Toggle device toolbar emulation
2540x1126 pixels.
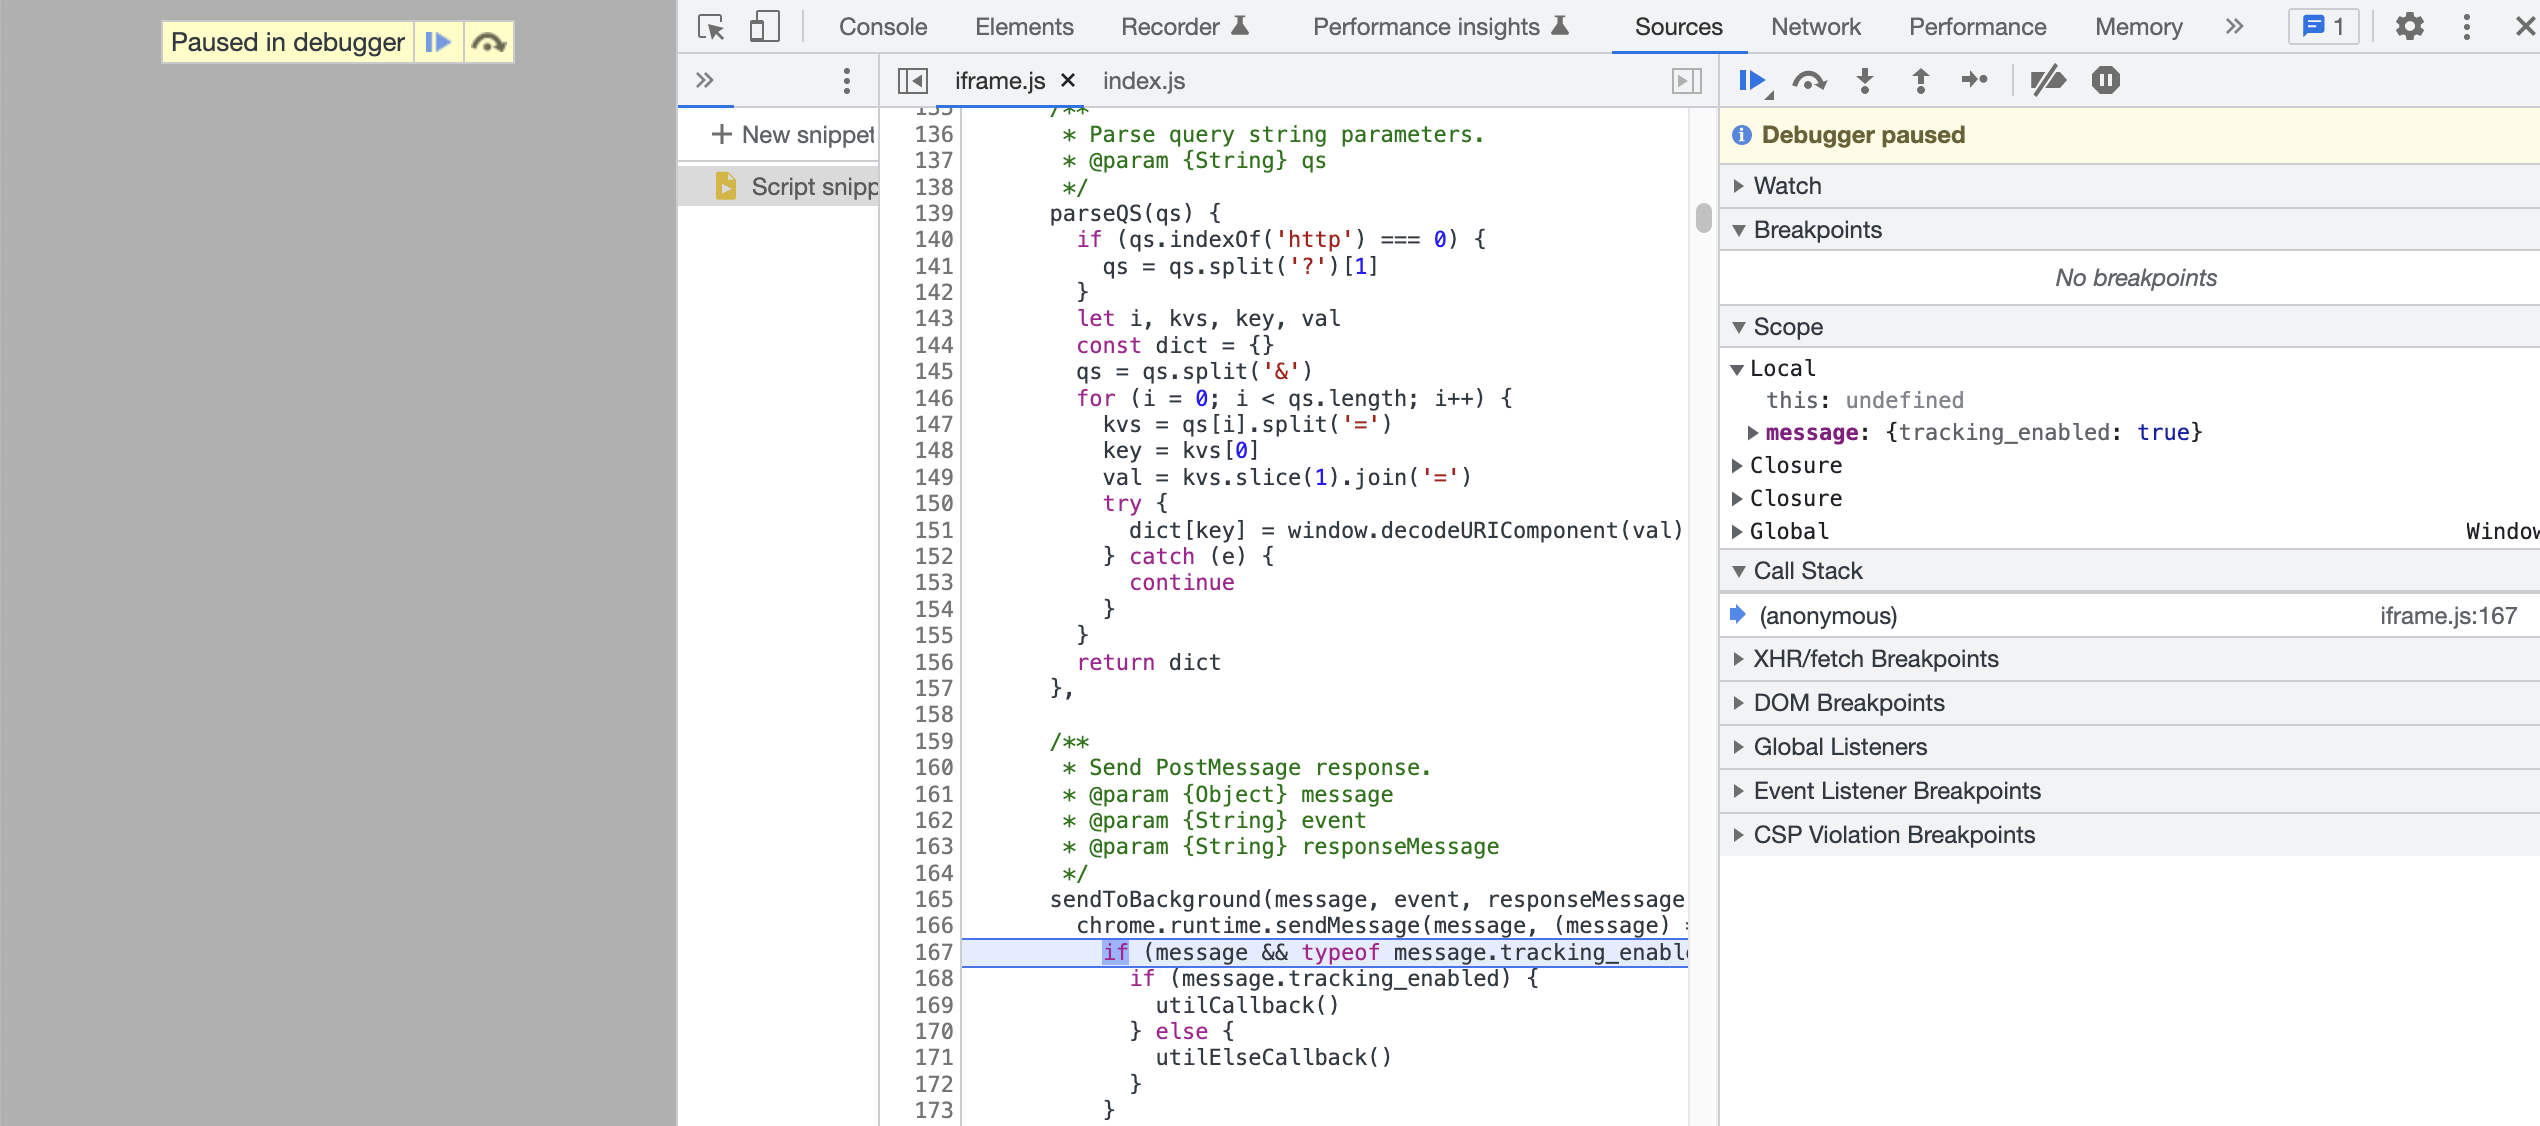tap(764, 27)
